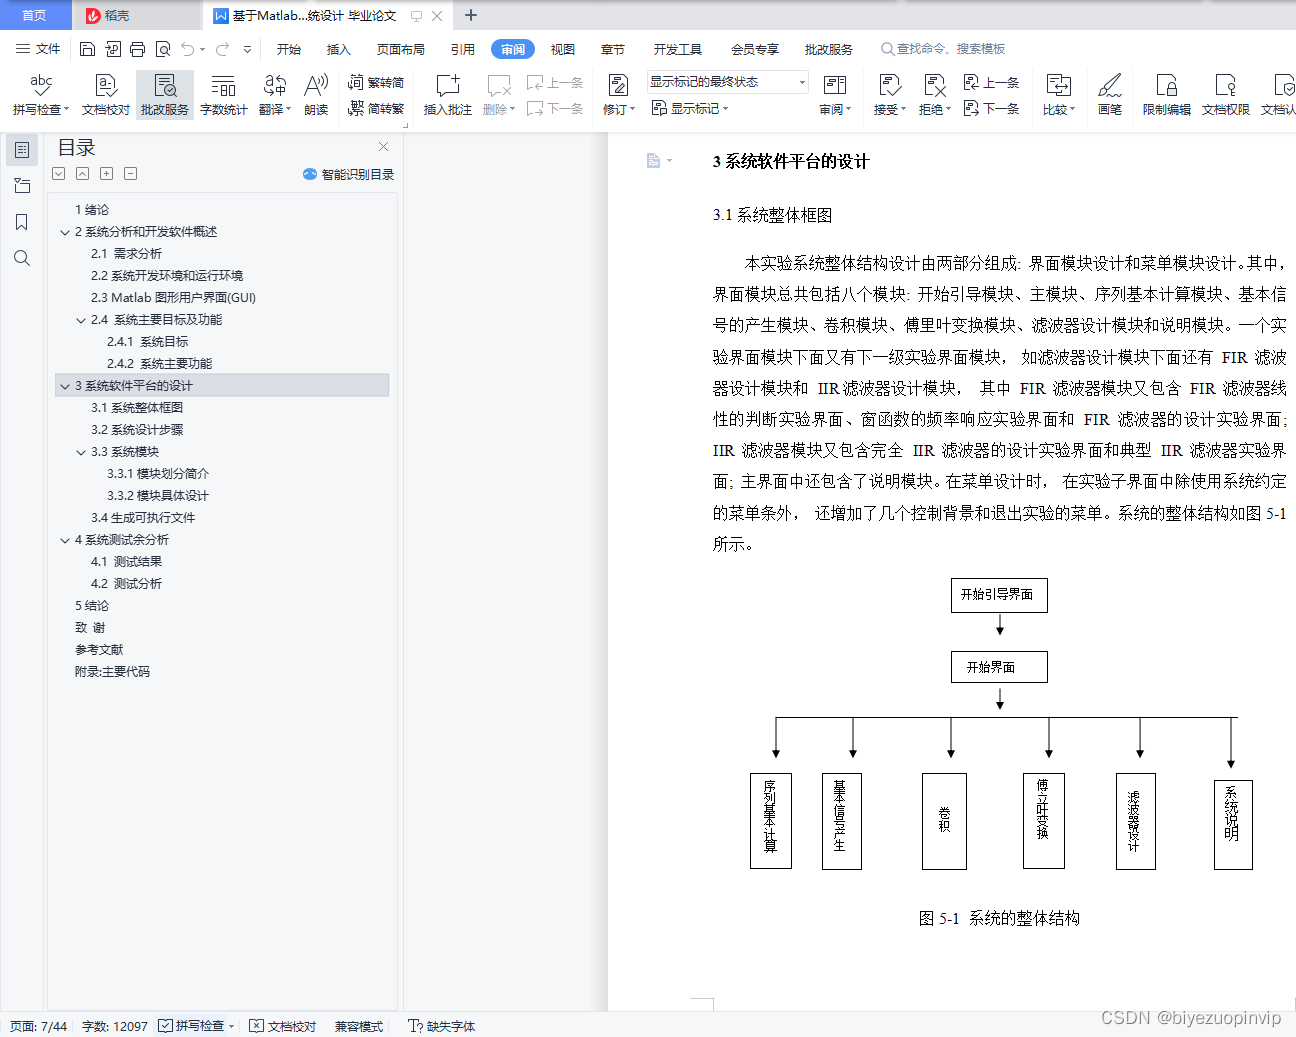Click the 批改服务 ribbon button
This screenshot has height=1037, width=1296.
click(x=165, y=95)
